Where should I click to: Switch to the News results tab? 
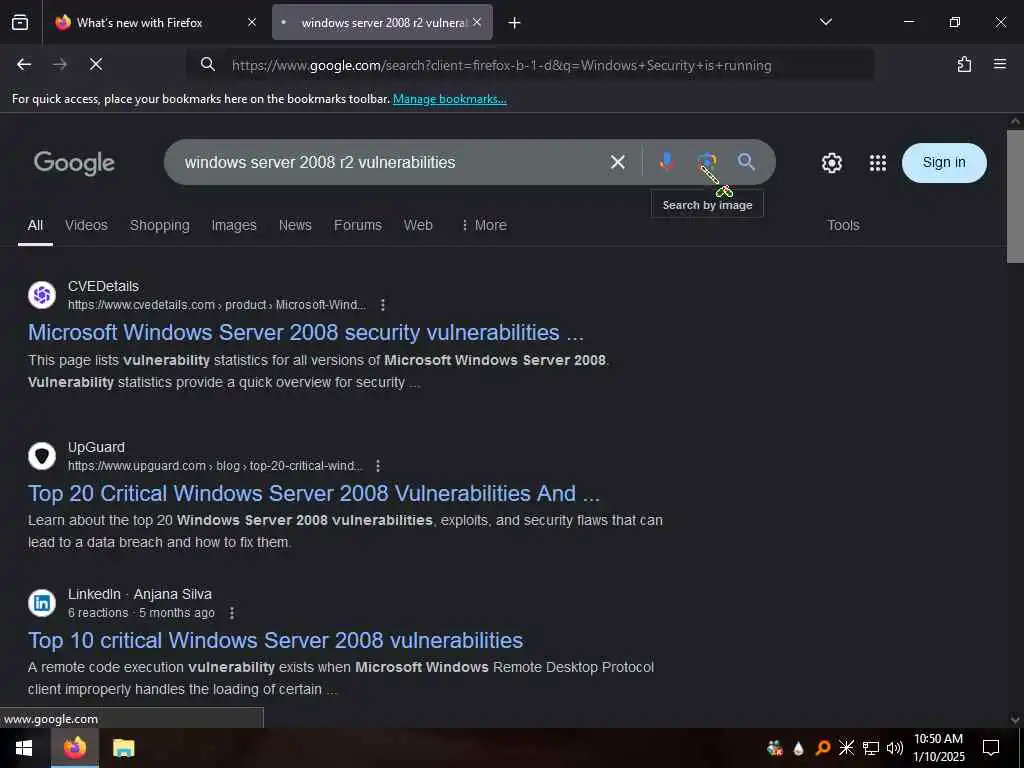coord(295,225)
